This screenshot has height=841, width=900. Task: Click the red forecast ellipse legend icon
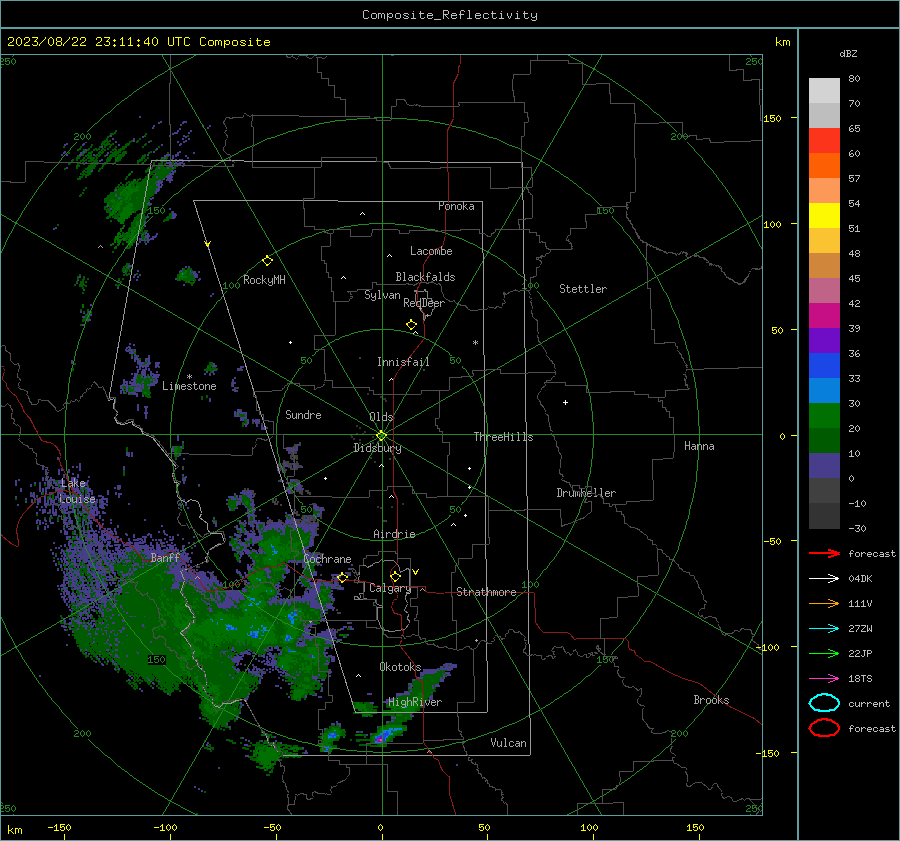[824, 728]
